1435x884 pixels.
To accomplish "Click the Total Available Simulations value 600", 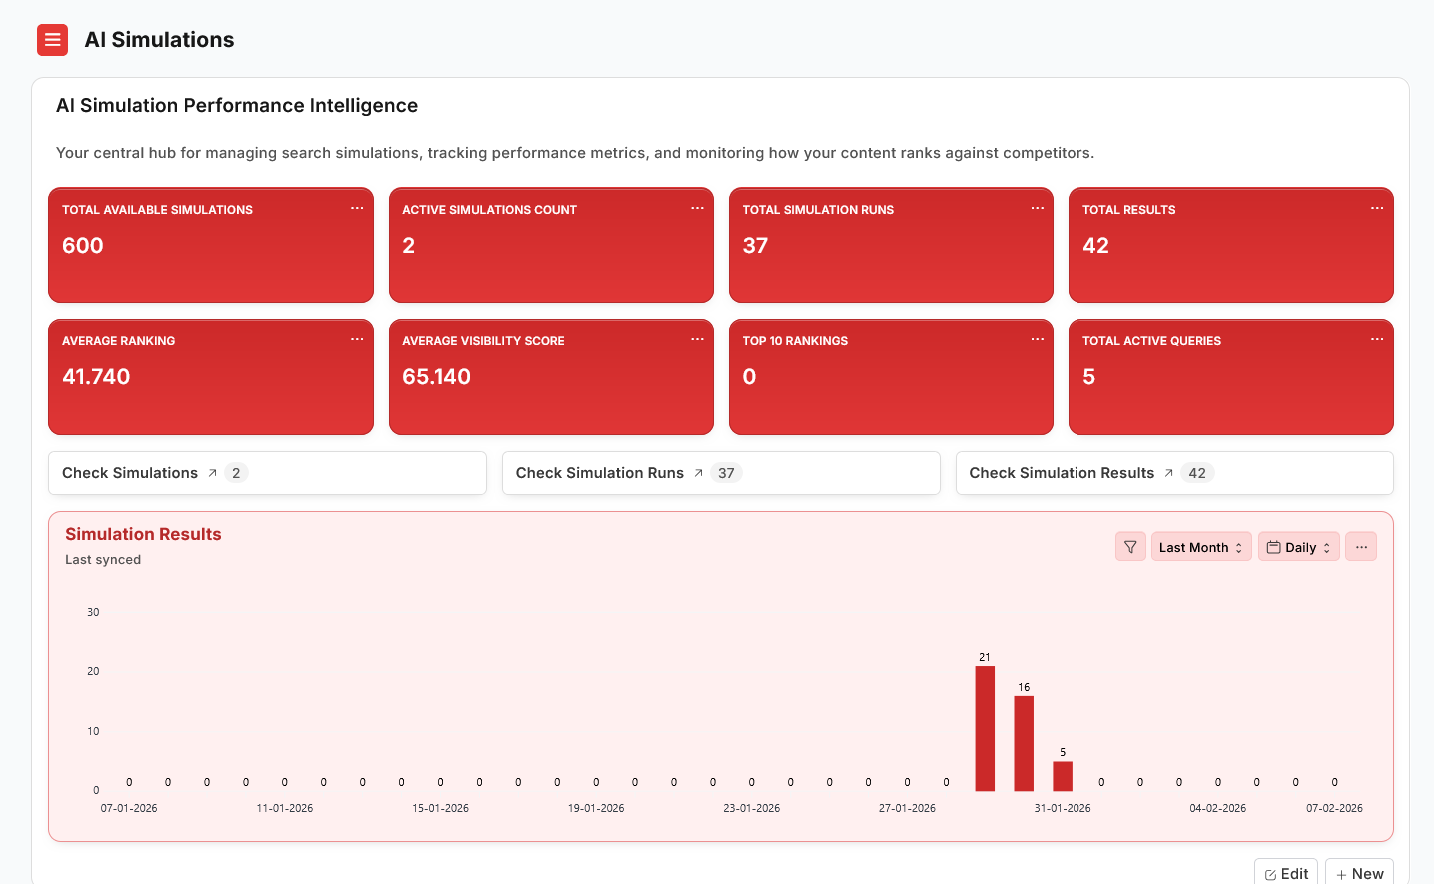I will tap(83, 246).
